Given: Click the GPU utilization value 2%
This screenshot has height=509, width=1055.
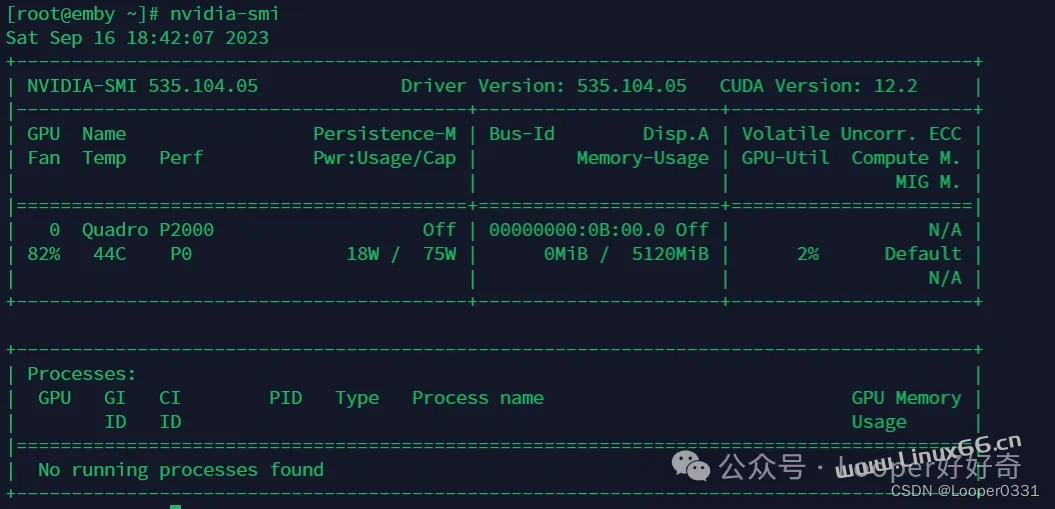Looking at the screenshot, I should click(x=807, y=253).
